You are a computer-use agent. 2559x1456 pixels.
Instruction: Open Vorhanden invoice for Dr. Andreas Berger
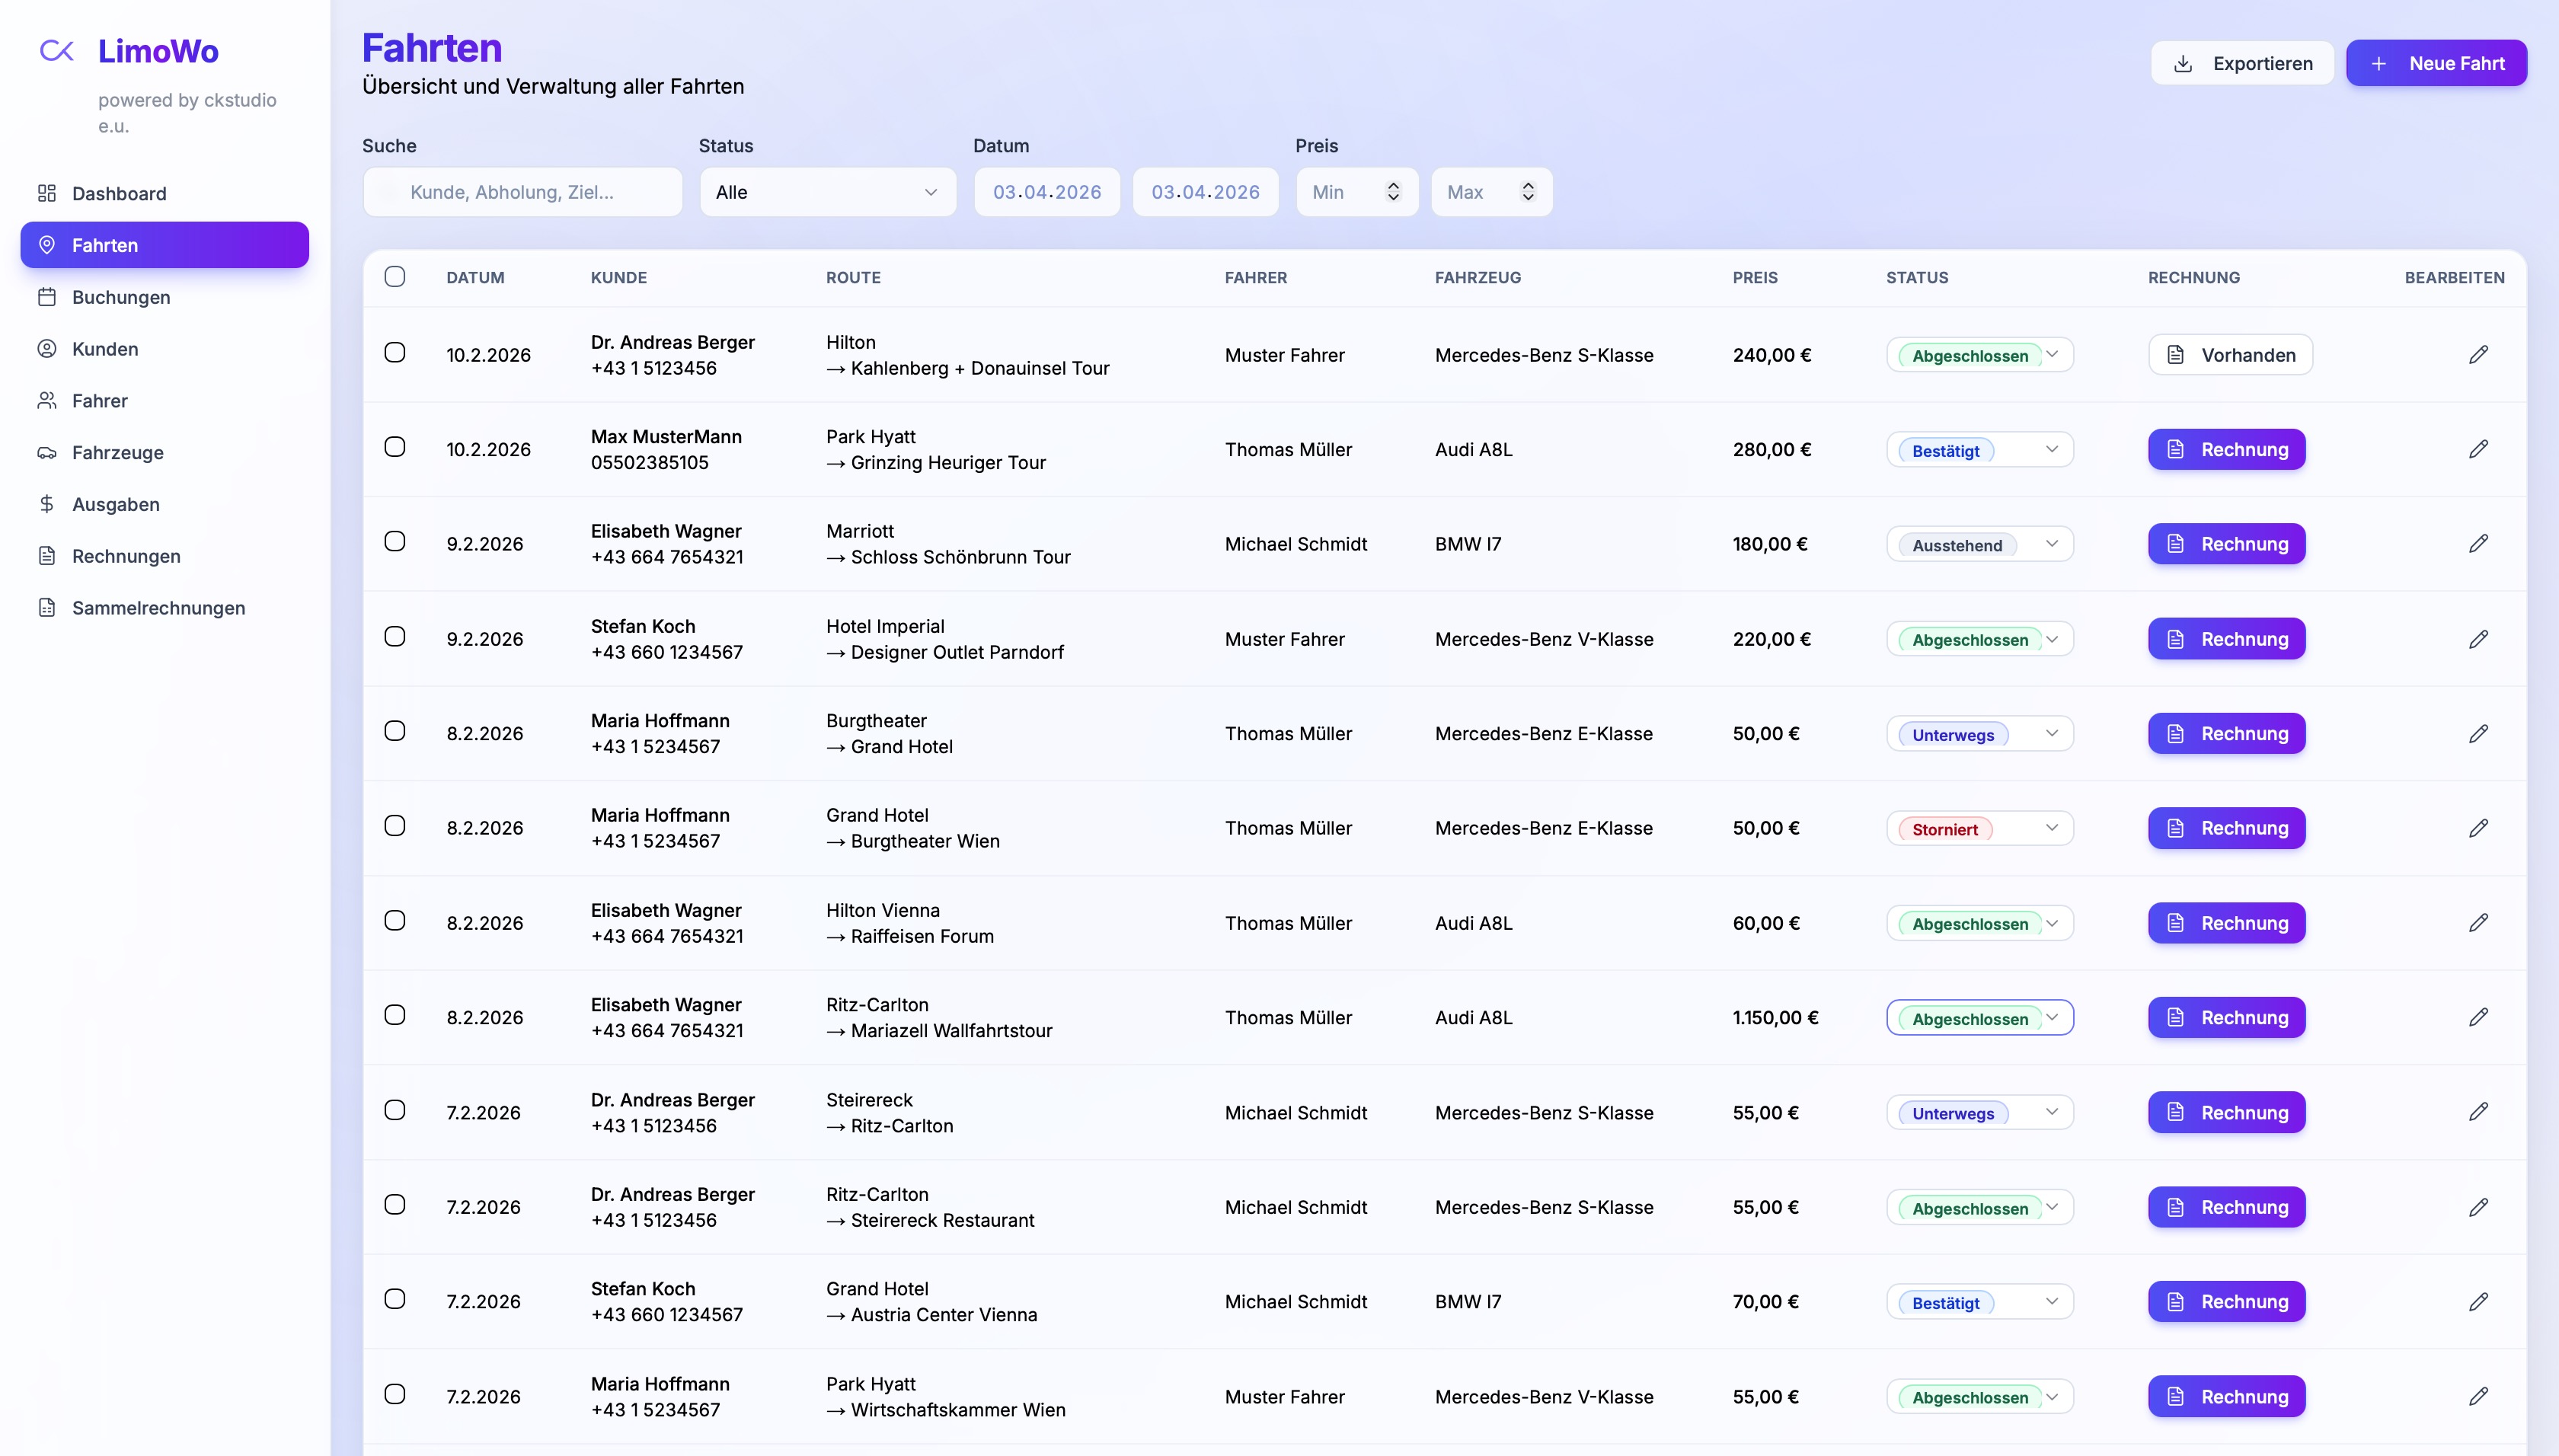(2230, 355)
